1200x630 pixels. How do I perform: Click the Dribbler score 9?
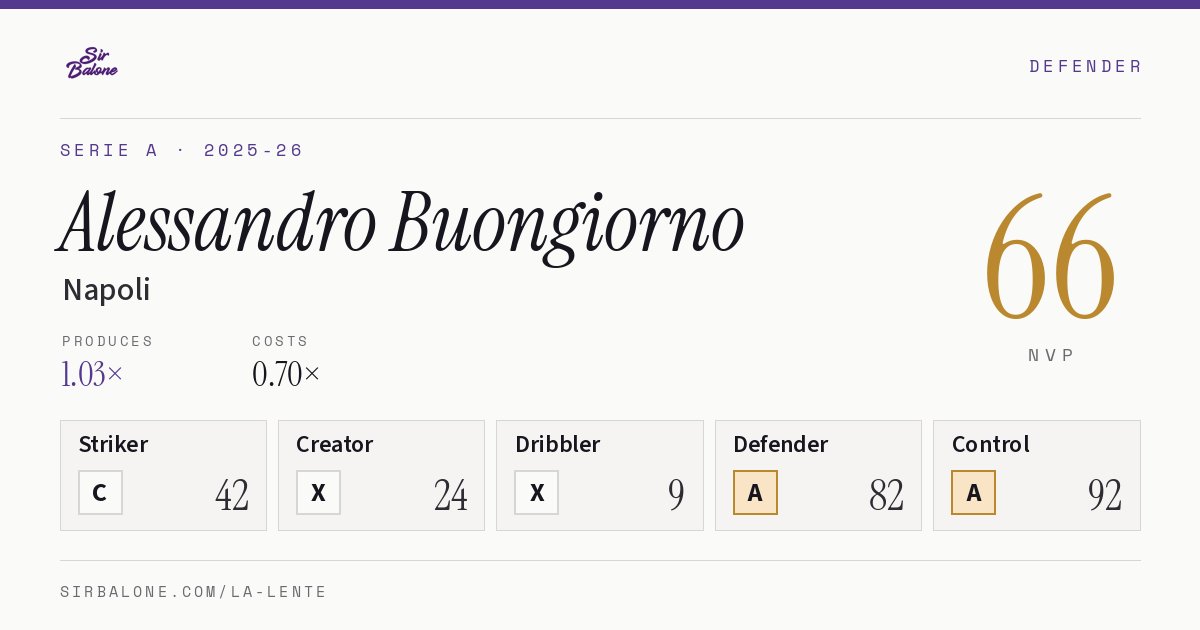tap(676, 495)
